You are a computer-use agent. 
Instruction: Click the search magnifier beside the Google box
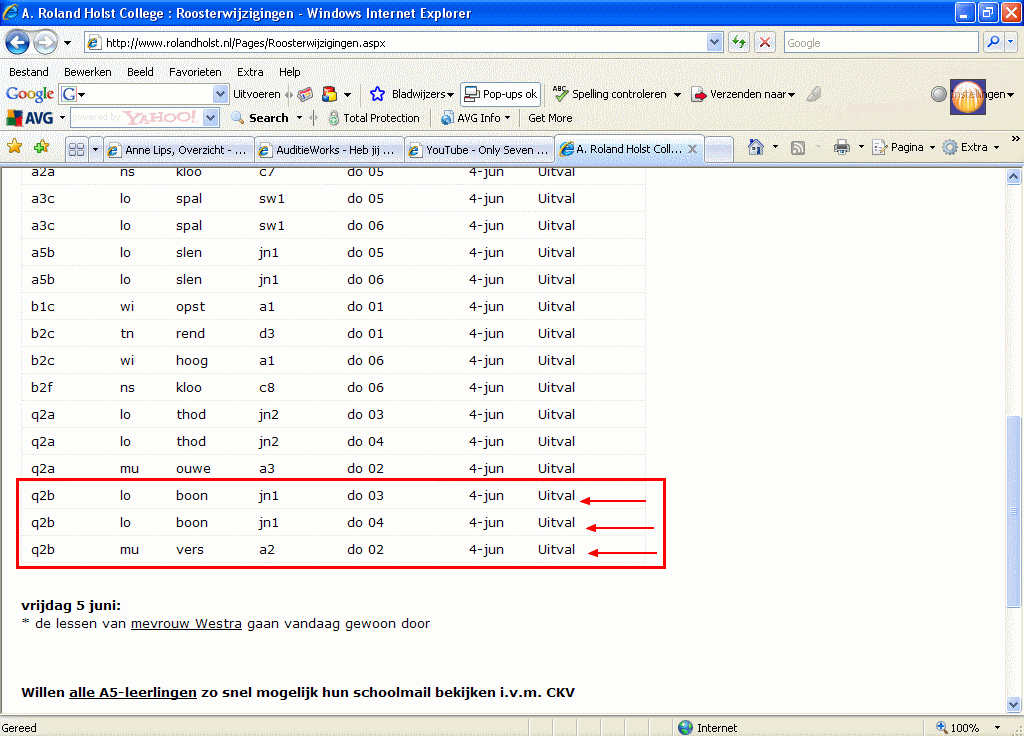pyautogui.click(x=993, y=42)
